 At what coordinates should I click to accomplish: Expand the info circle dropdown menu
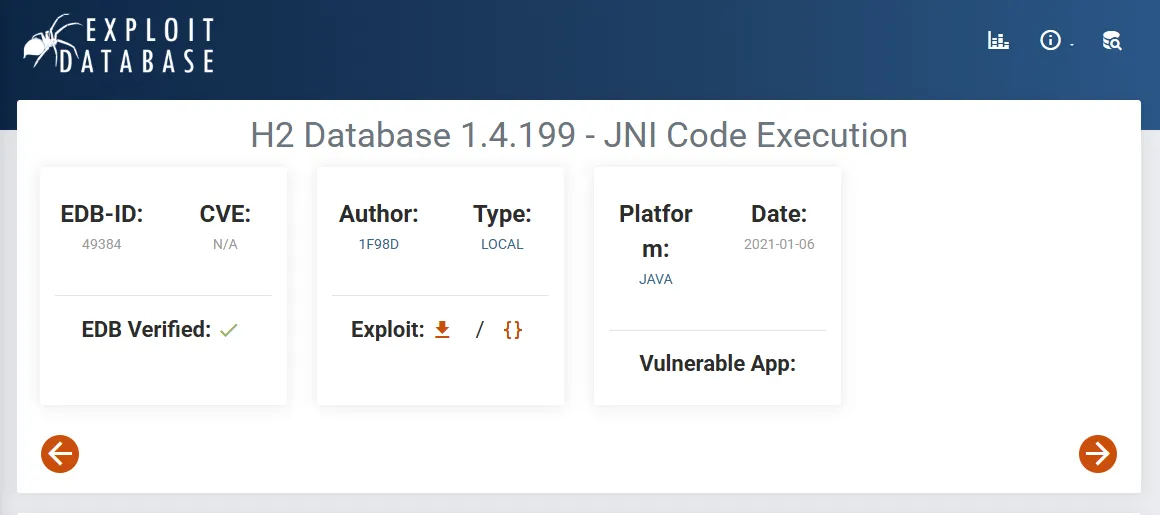pos(1056,41)
